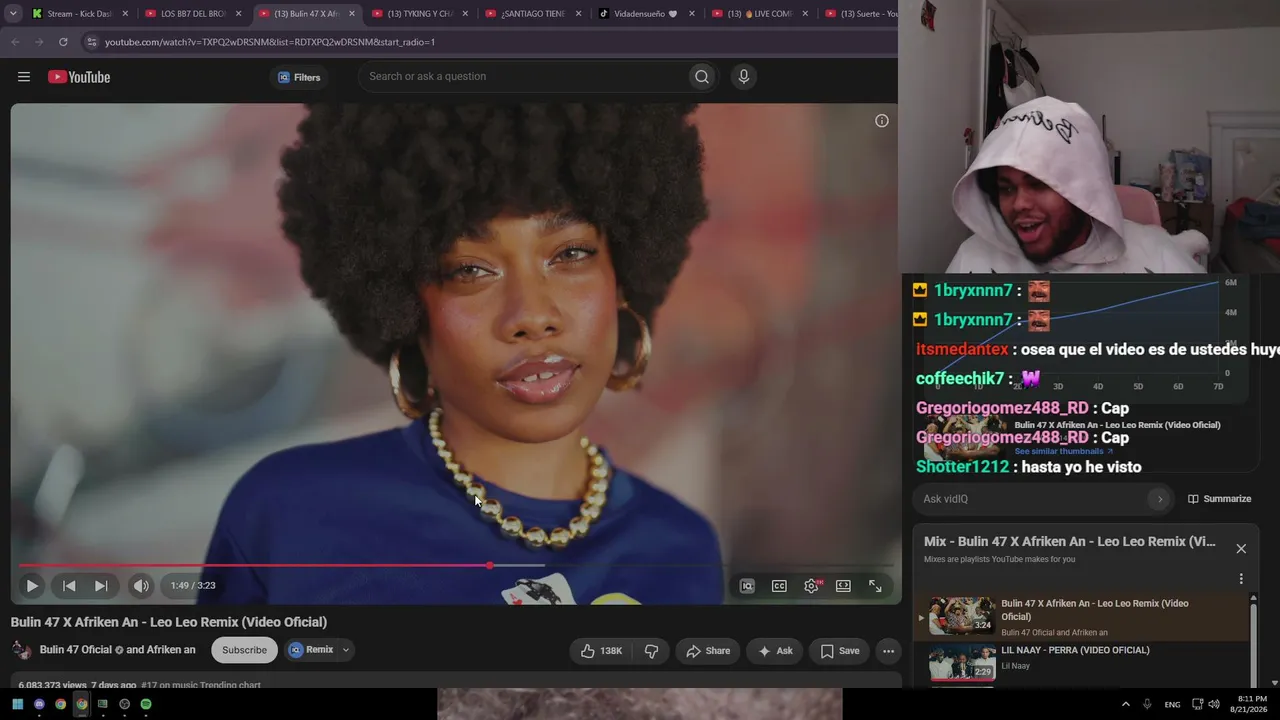Open Bulin 47 Oficial channel avatar

[x=21, y=650]
